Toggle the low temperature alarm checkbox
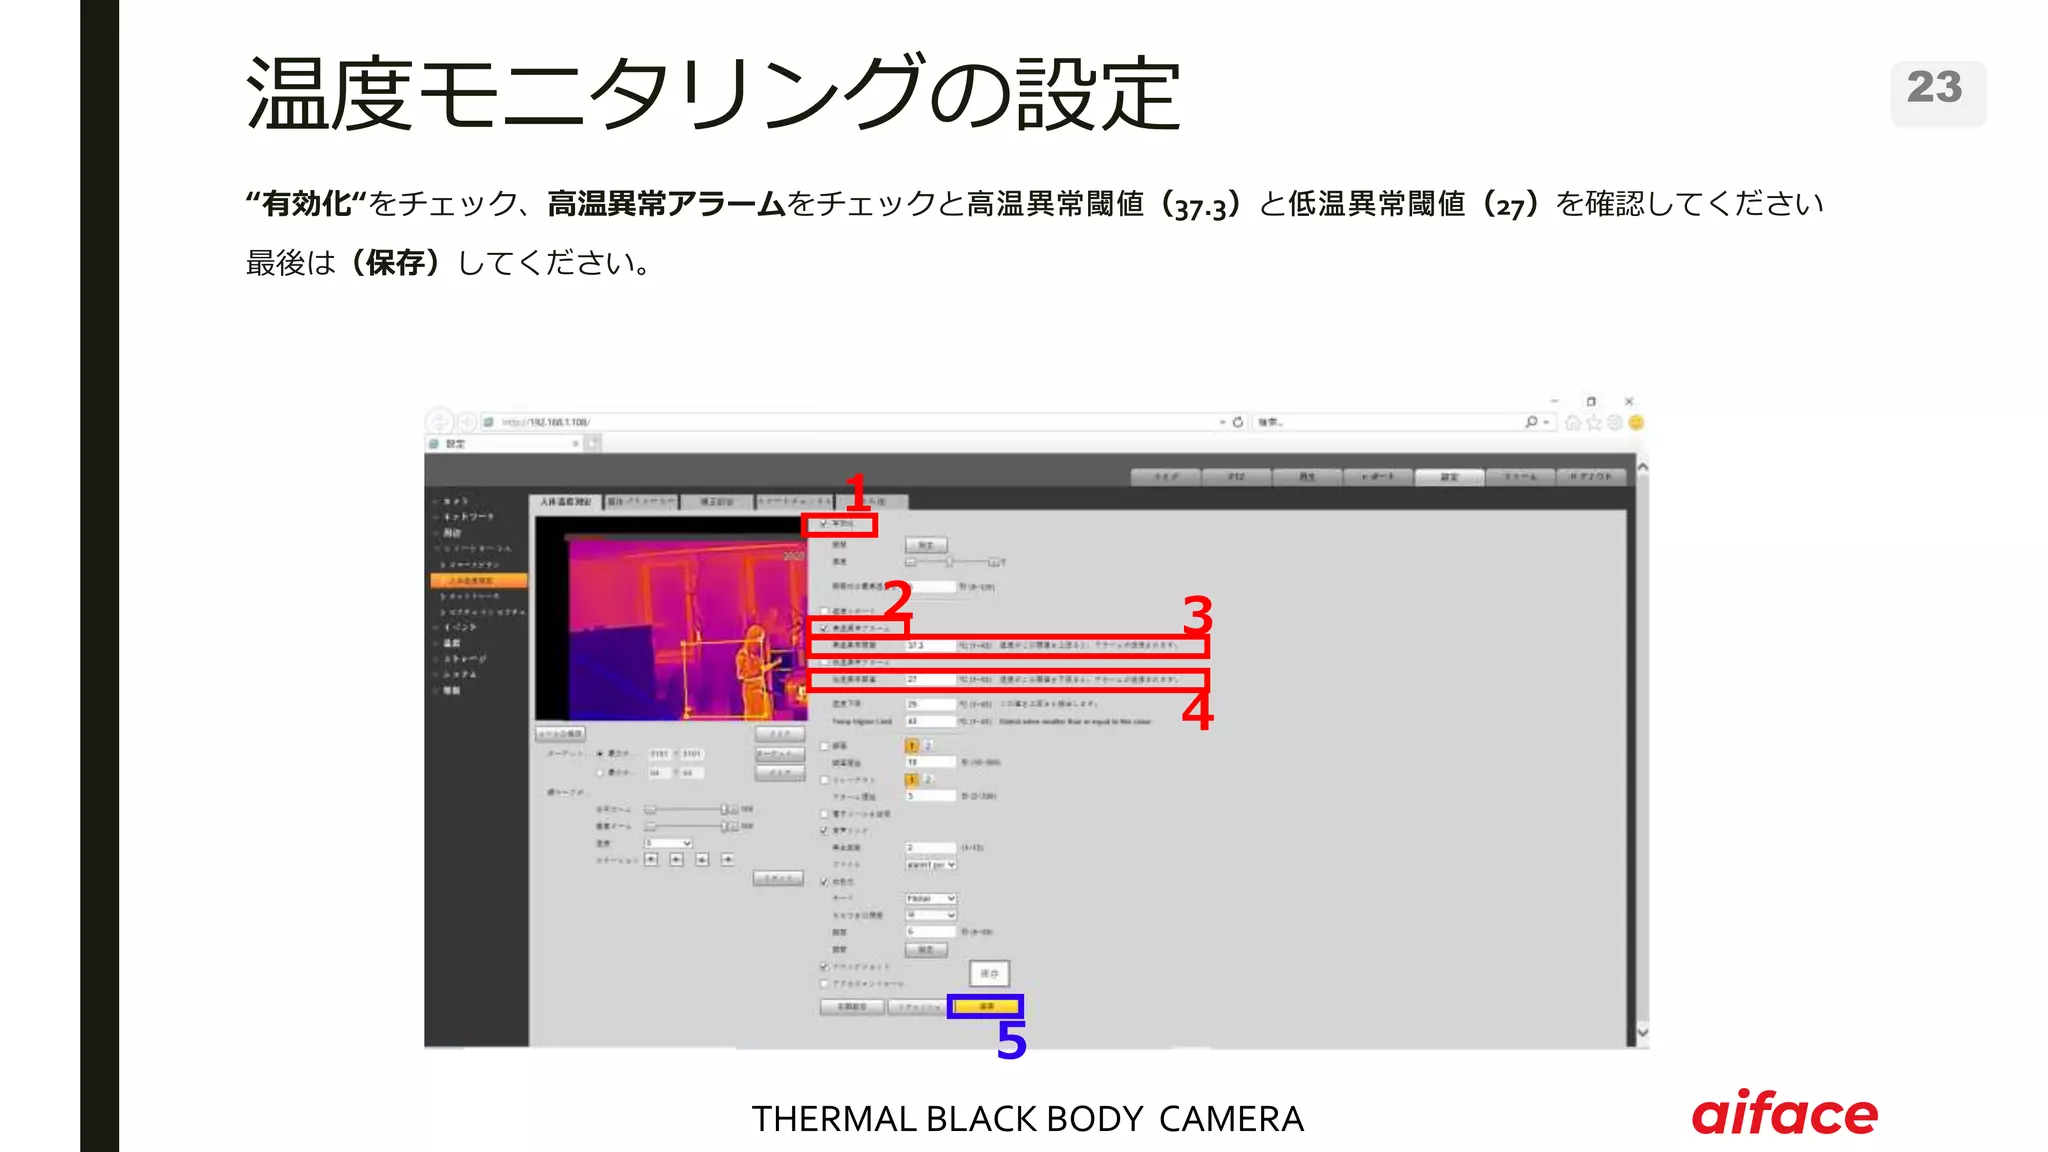 pyautogui.click(x=825, y=662)
